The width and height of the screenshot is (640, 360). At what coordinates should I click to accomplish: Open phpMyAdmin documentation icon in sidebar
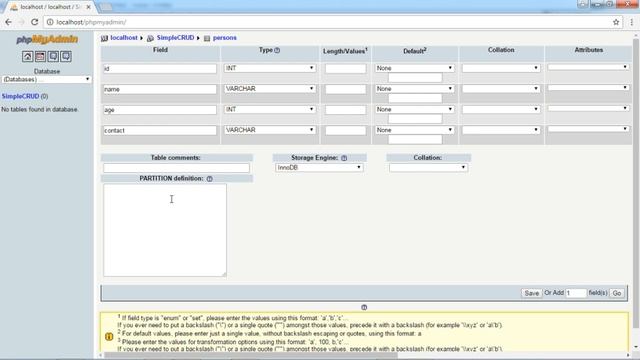coord(53,56)
